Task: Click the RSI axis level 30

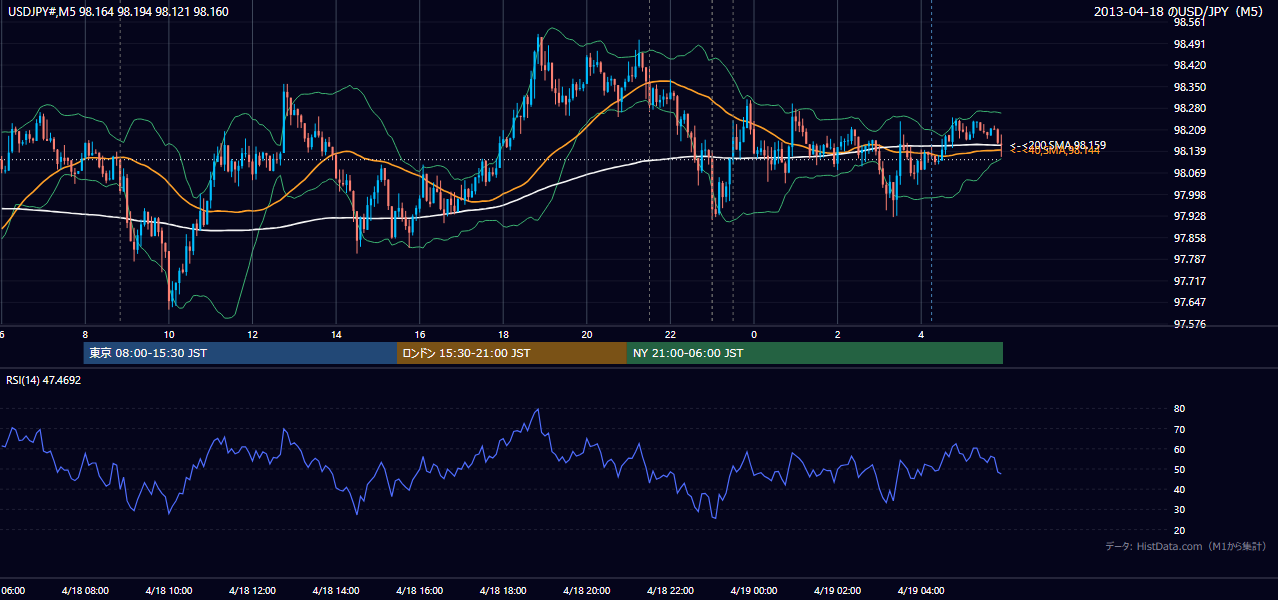Action: [x=1179, y=510]
